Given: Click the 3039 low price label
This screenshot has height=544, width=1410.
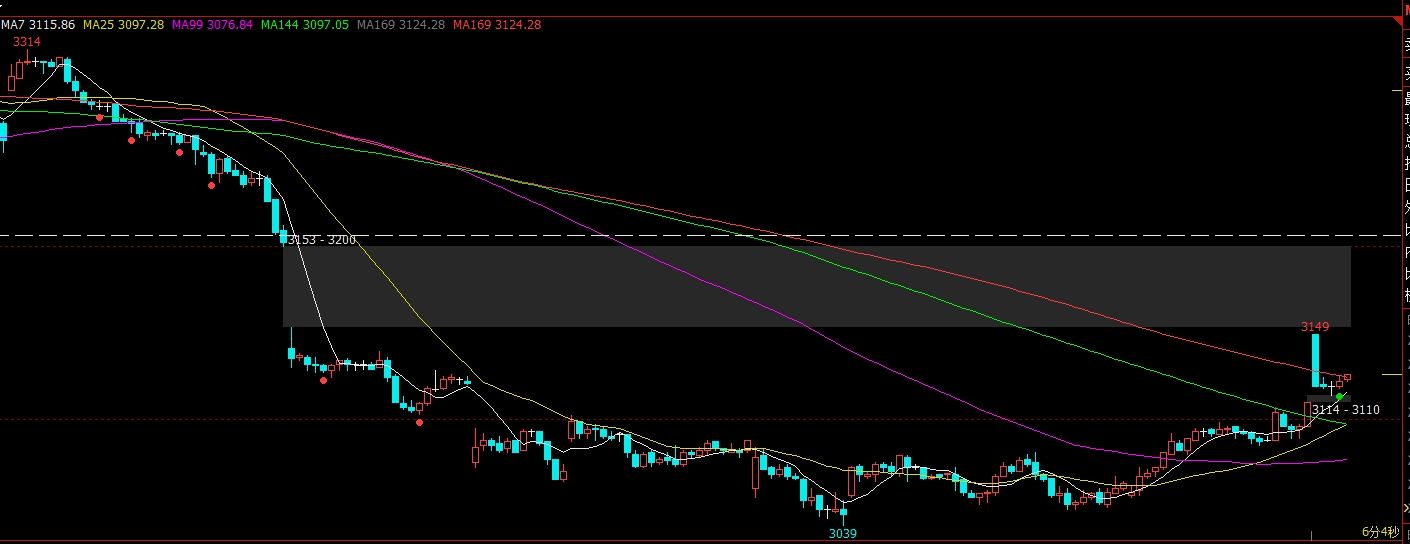Looking at the screenshot, I should 842,533.
